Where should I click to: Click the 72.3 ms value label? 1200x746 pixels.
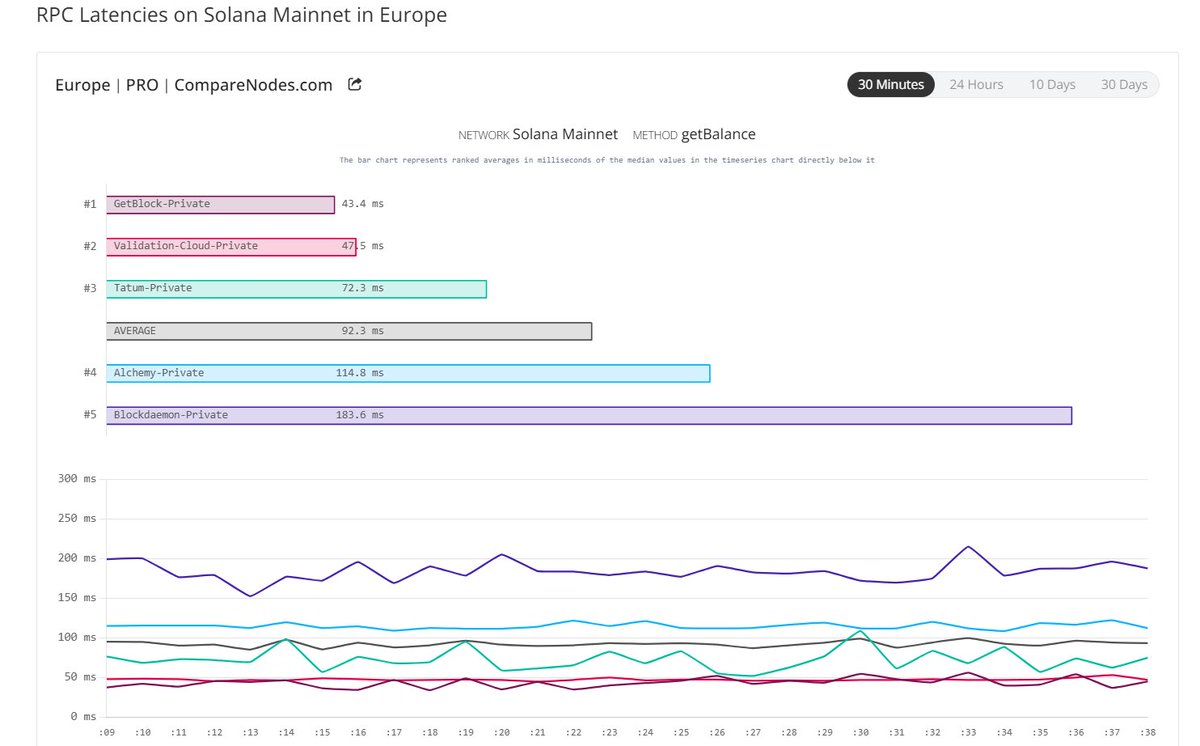363,288
